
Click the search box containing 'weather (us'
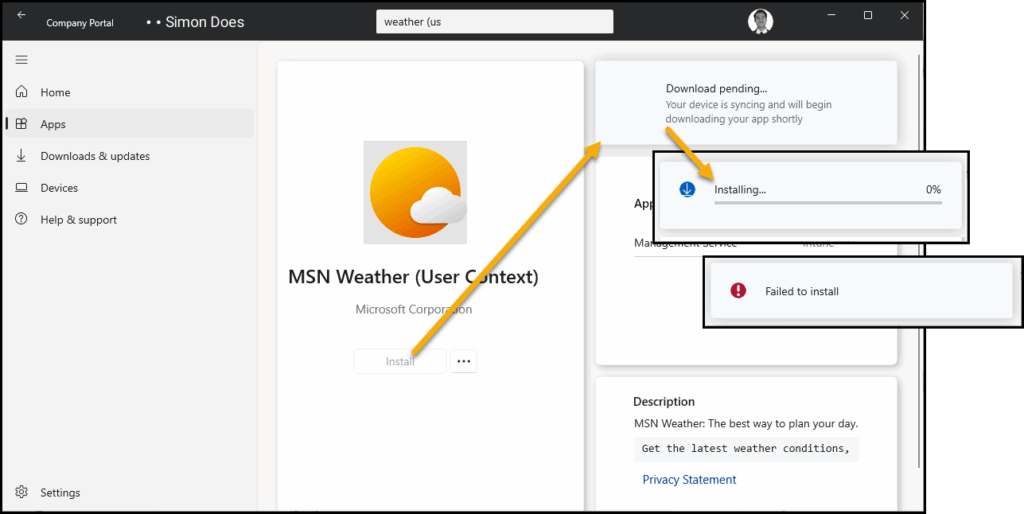tap(494, 22)
